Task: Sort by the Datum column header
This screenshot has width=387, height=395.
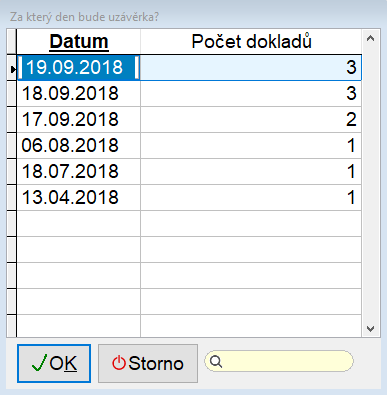Action: coord(79,42)
